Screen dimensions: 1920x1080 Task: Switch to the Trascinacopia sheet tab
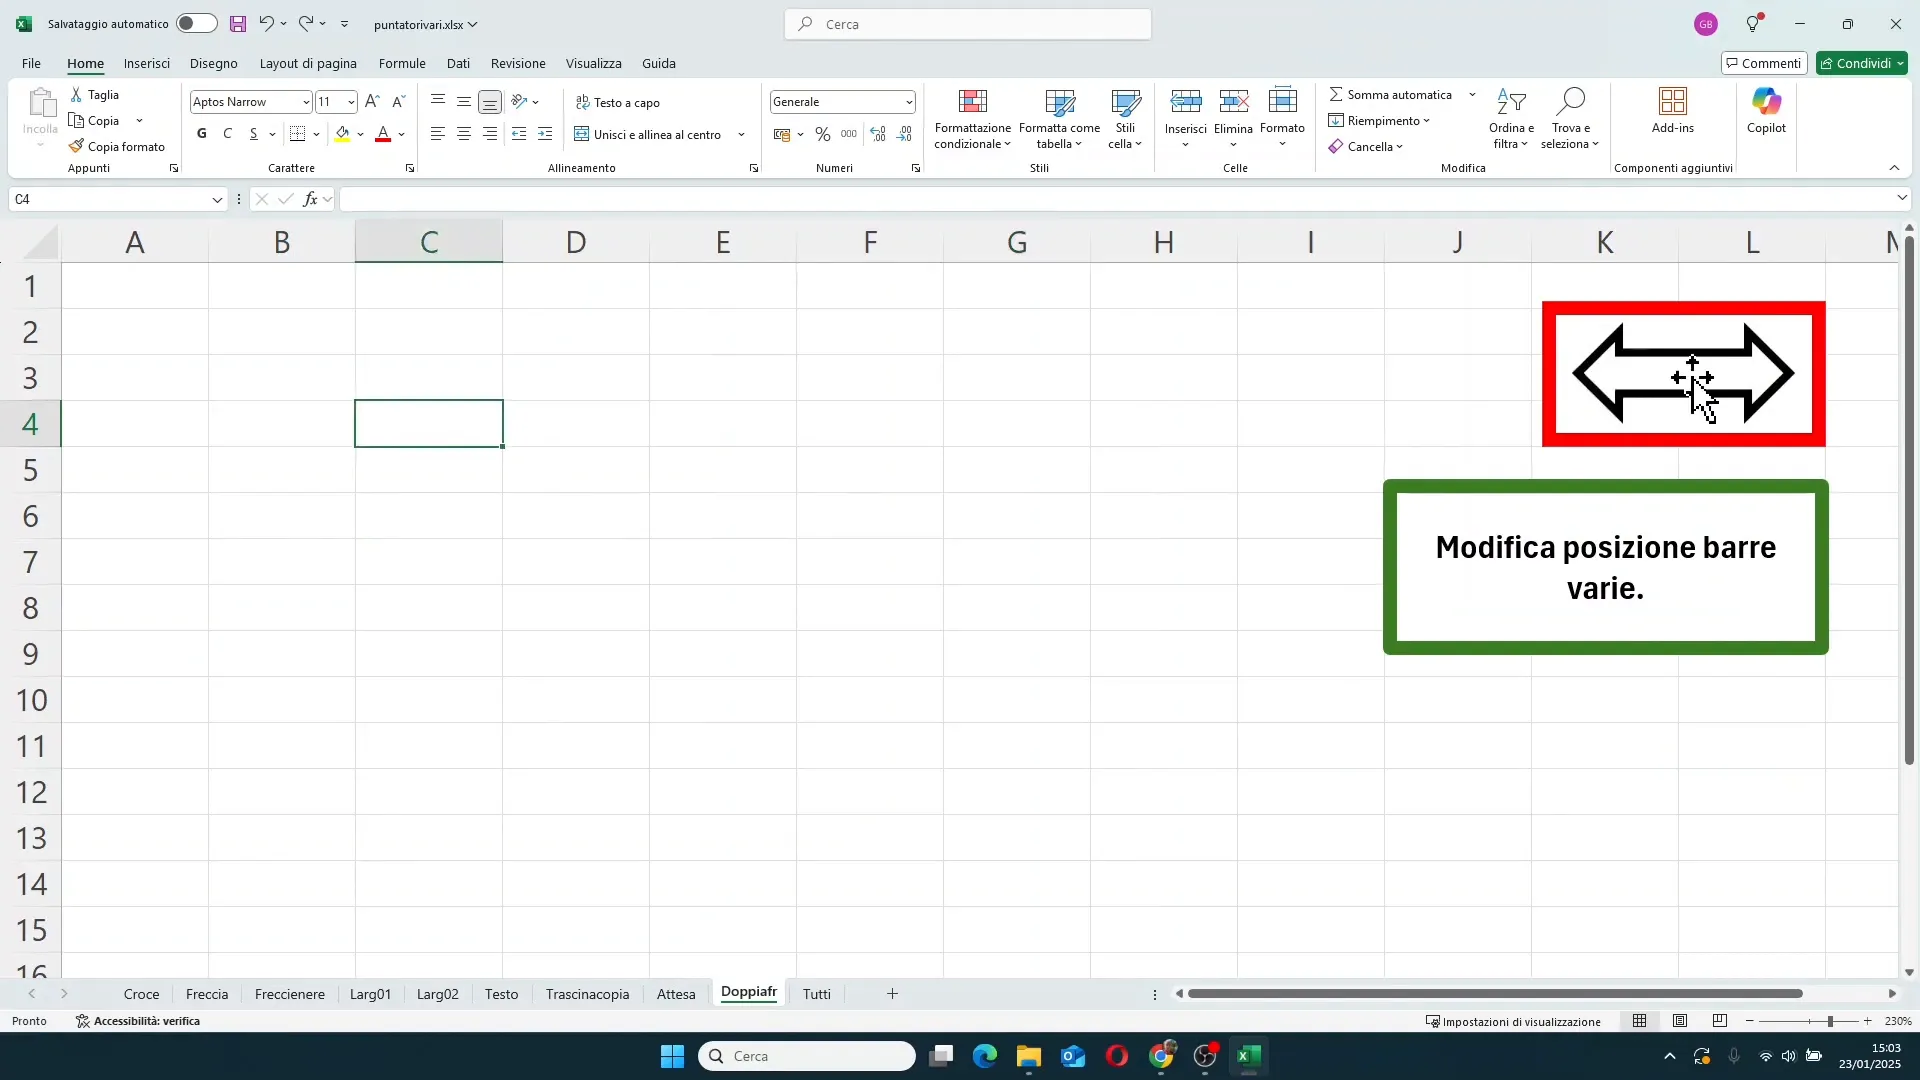click(587, 994)
